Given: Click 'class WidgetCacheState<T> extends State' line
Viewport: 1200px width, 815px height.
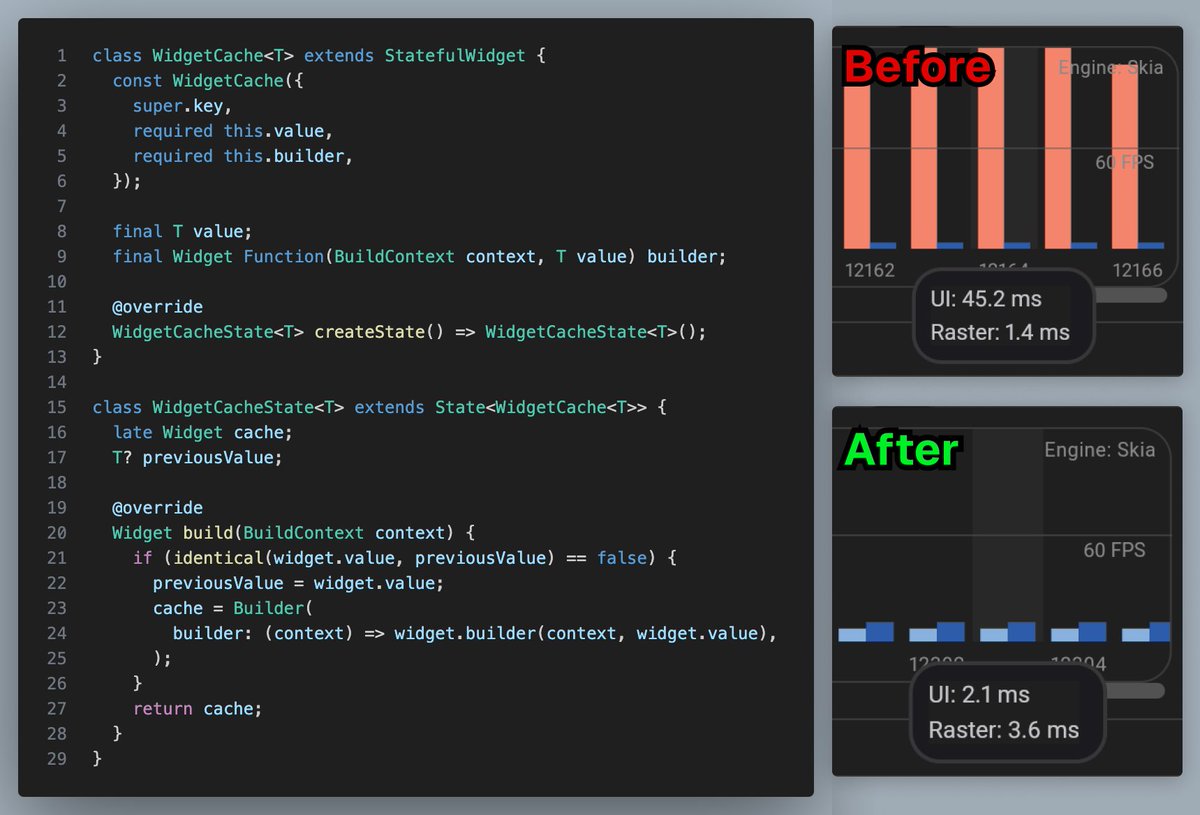Looking at the screenshot, I should point(379,407).
